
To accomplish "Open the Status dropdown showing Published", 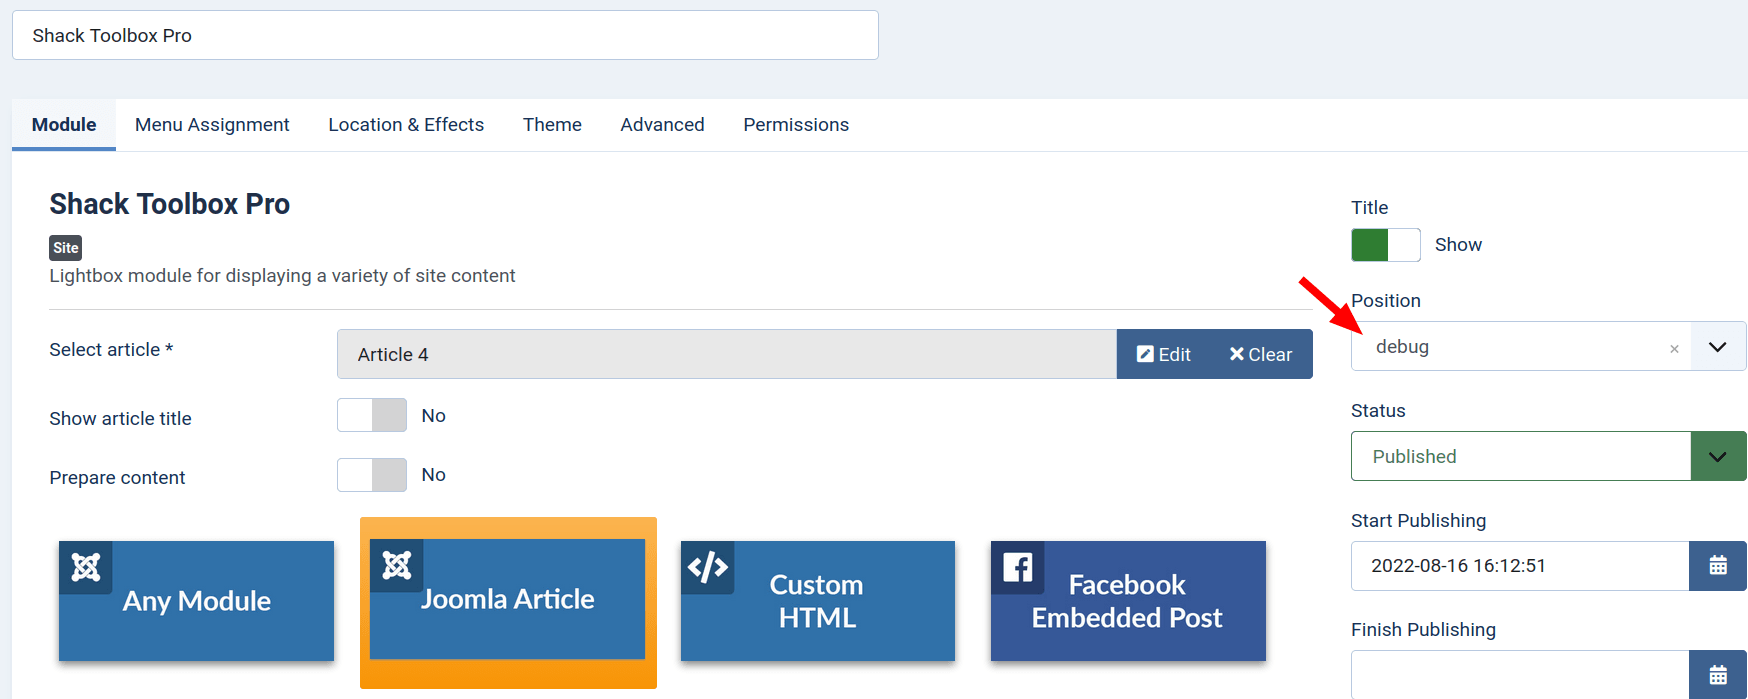I will [1549, 456].
